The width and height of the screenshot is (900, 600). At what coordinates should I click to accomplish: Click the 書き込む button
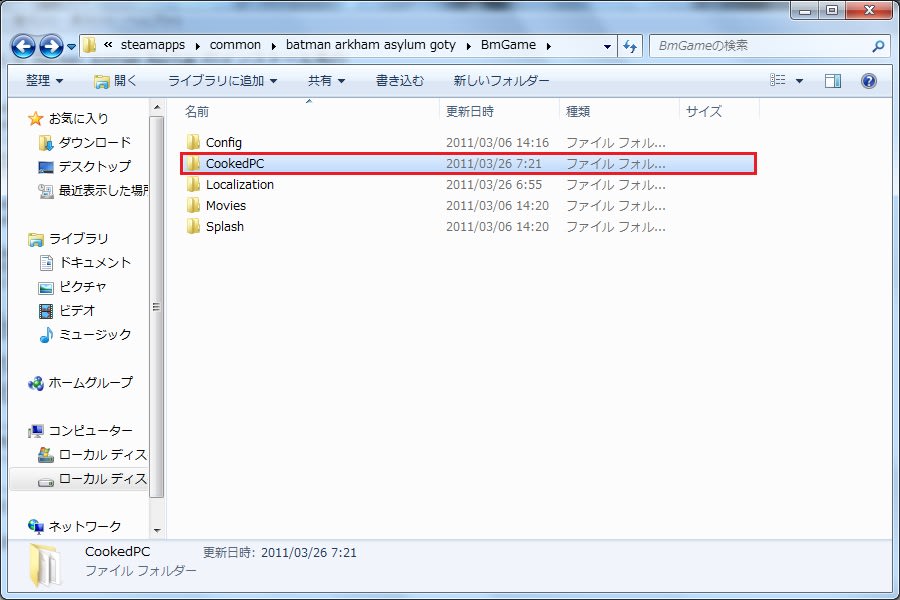tap(400, 81)
